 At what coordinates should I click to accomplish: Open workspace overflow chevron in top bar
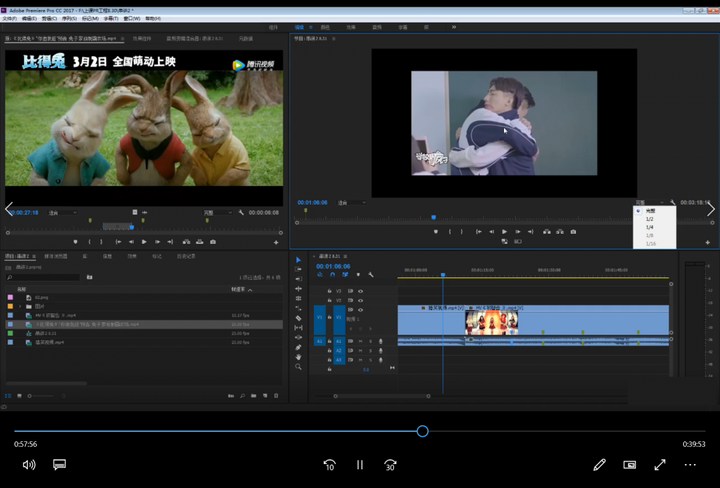[x=454, y=27]
